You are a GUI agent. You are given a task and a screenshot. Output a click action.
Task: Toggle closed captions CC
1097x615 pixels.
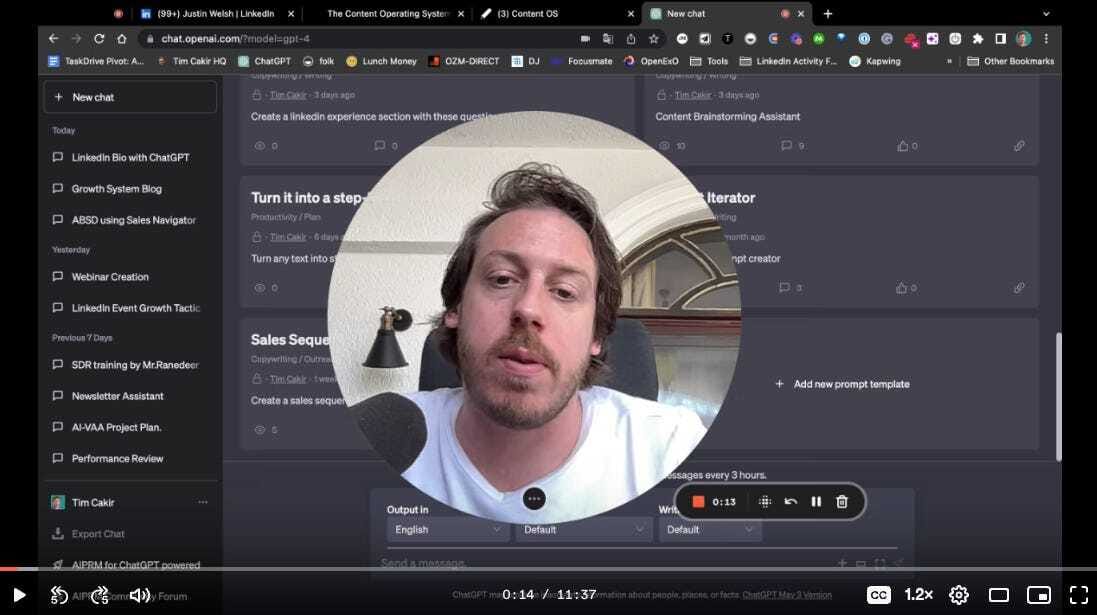click(879, 595)
